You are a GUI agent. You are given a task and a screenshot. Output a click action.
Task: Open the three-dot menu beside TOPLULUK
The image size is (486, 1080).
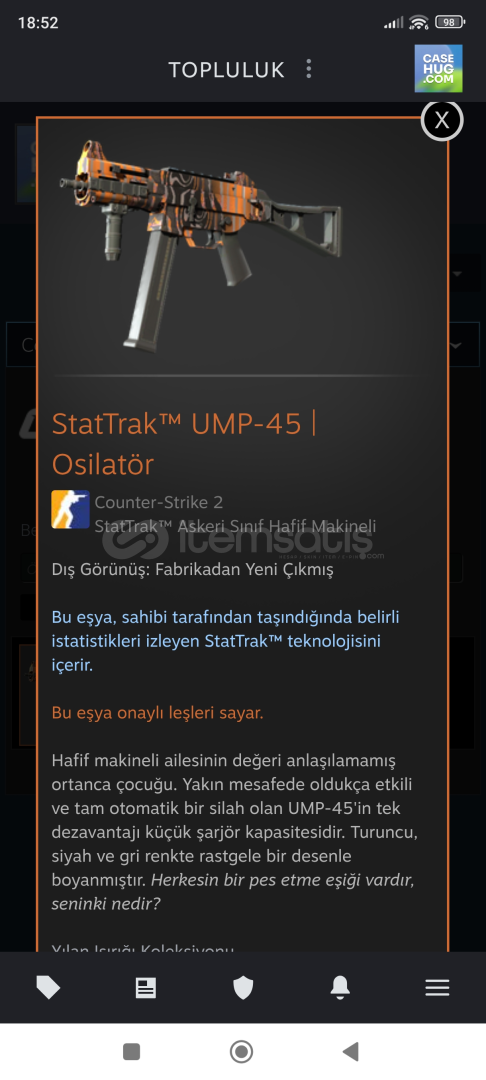[308, 69]
